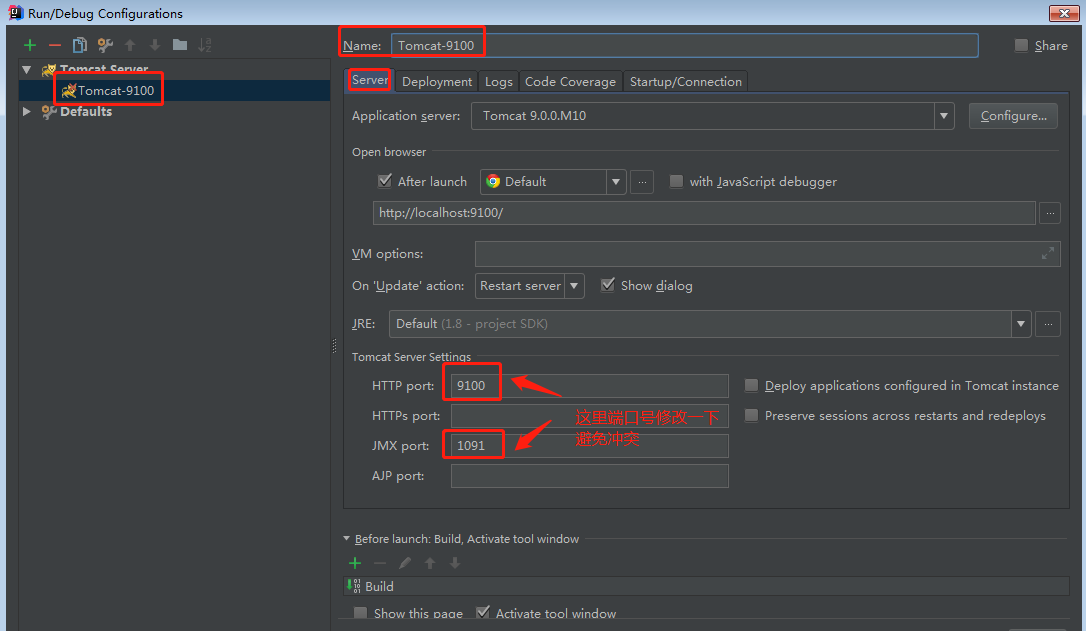The image size is (1086, 631).
Task: Create new folder in configurations toolbar
Action: coord(180,45)
